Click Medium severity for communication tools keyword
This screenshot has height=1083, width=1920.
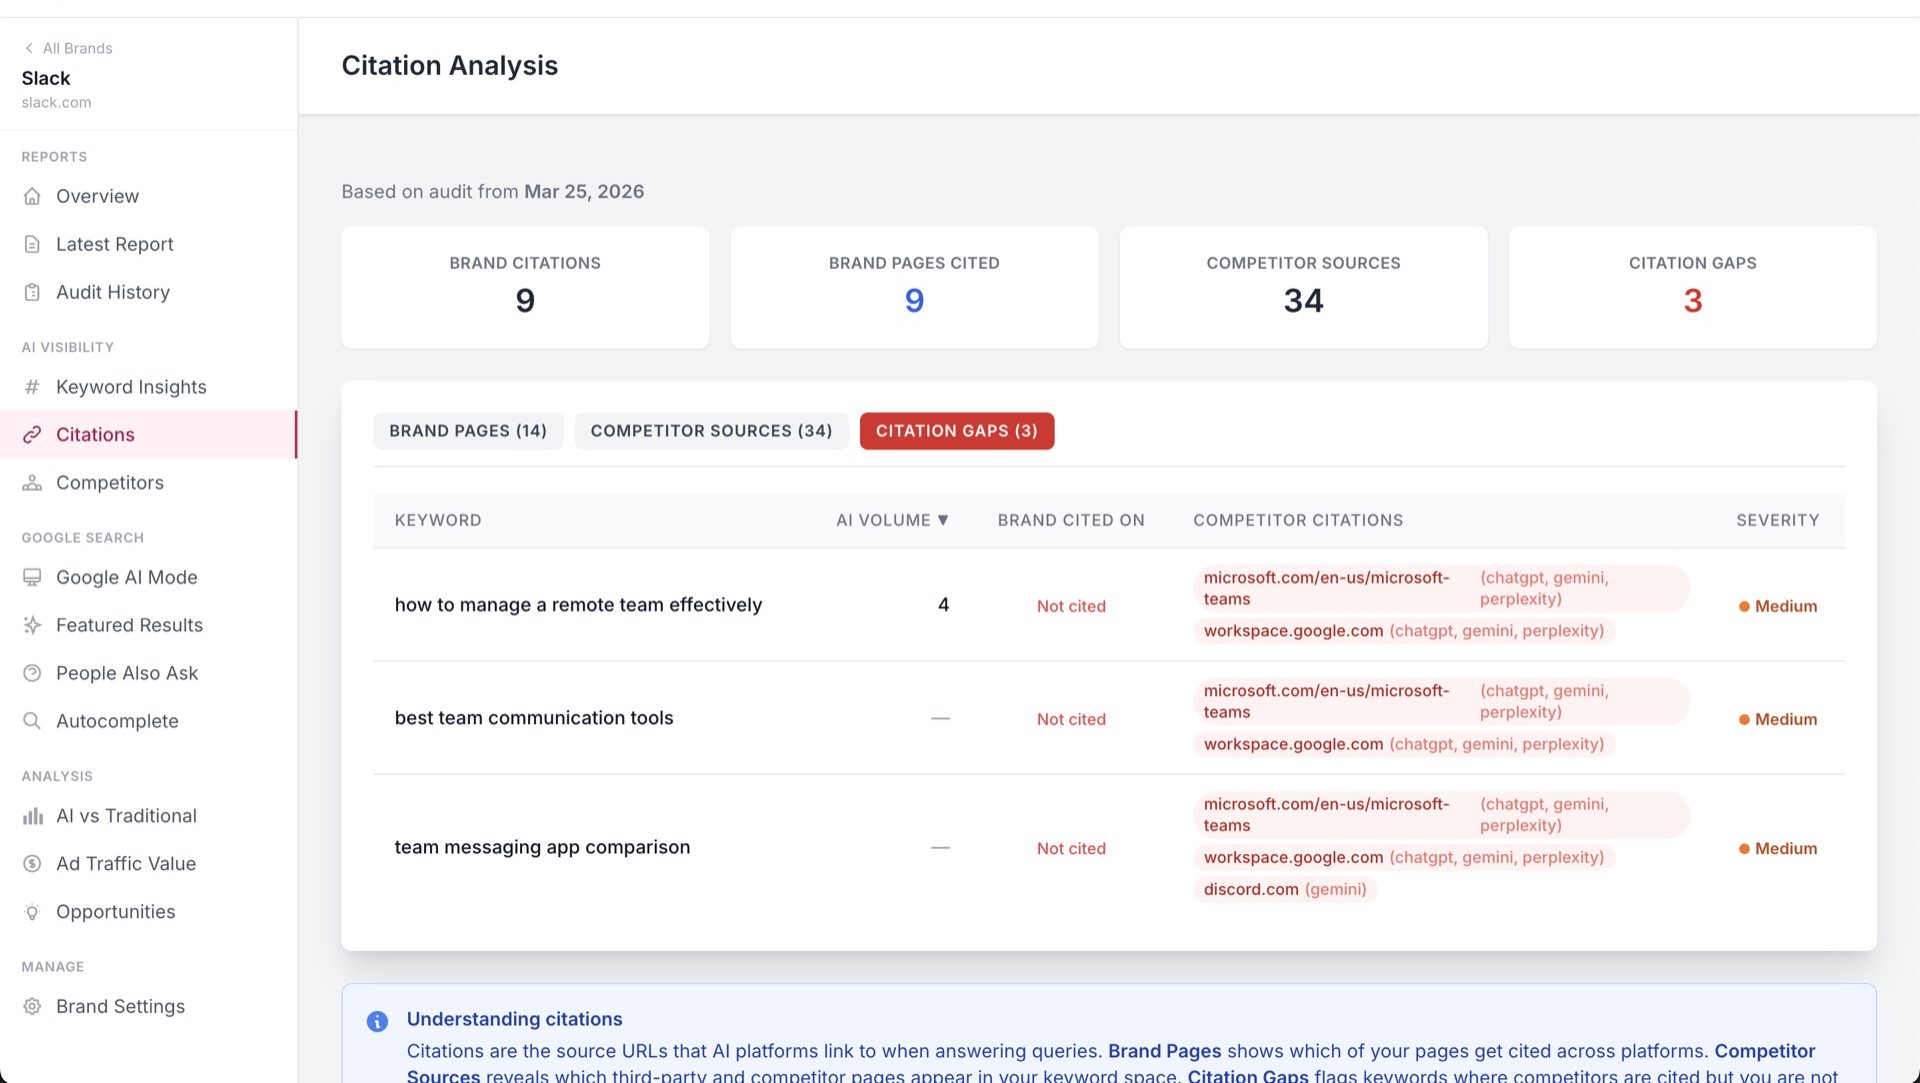1777,719
